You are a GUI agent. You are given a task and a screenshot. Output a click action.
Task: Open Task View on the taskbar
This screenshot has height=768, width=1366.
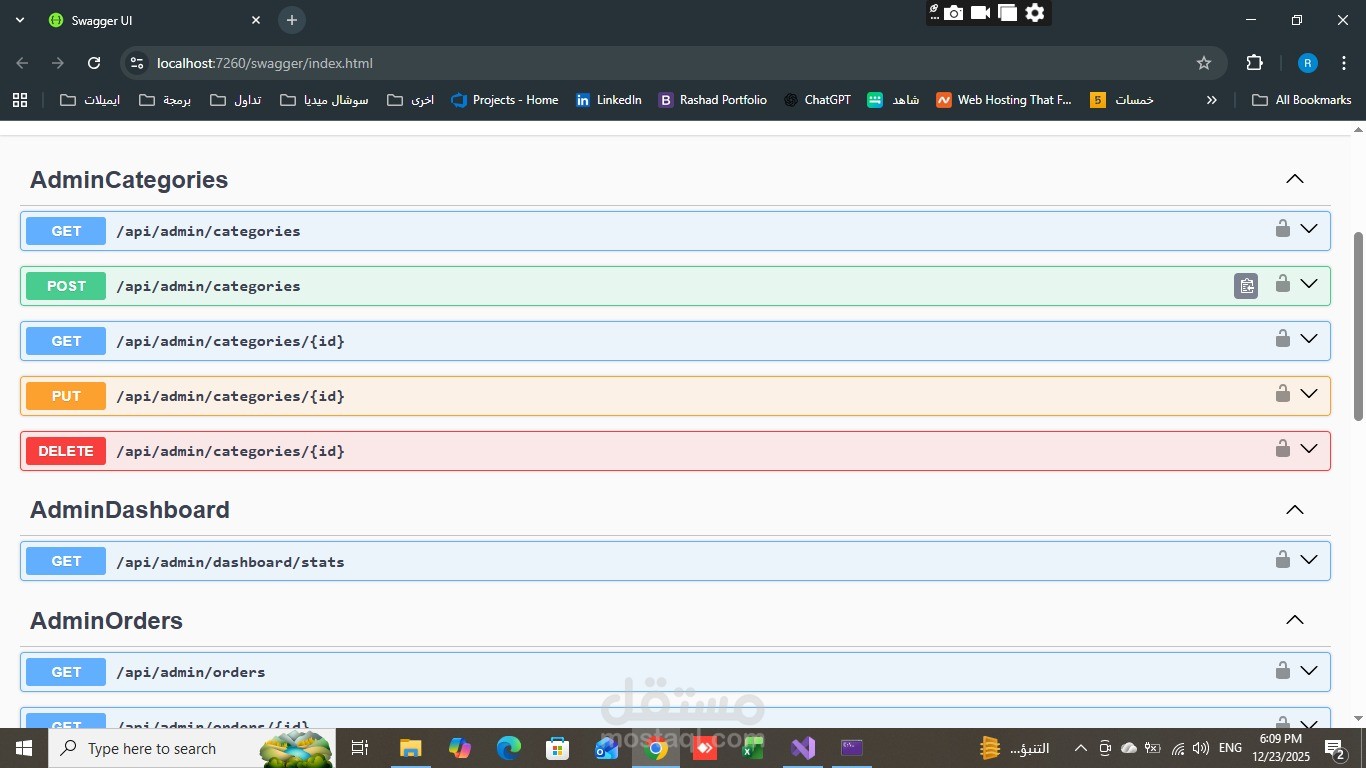pyautogui.click(x=361, y=748)
